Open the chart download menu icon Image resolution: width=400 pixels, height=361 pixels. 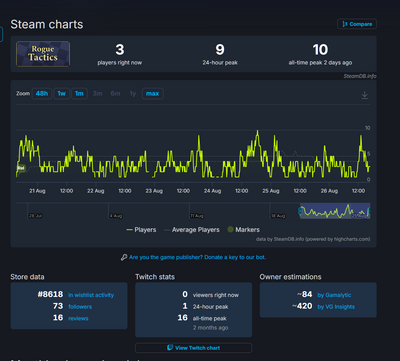pyautogui.click(x=365, y=95)
